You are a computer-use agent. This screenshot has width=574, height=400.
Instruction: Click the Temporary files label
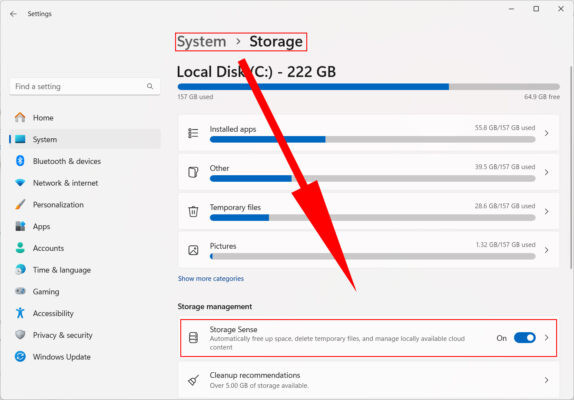pos(235,207)
